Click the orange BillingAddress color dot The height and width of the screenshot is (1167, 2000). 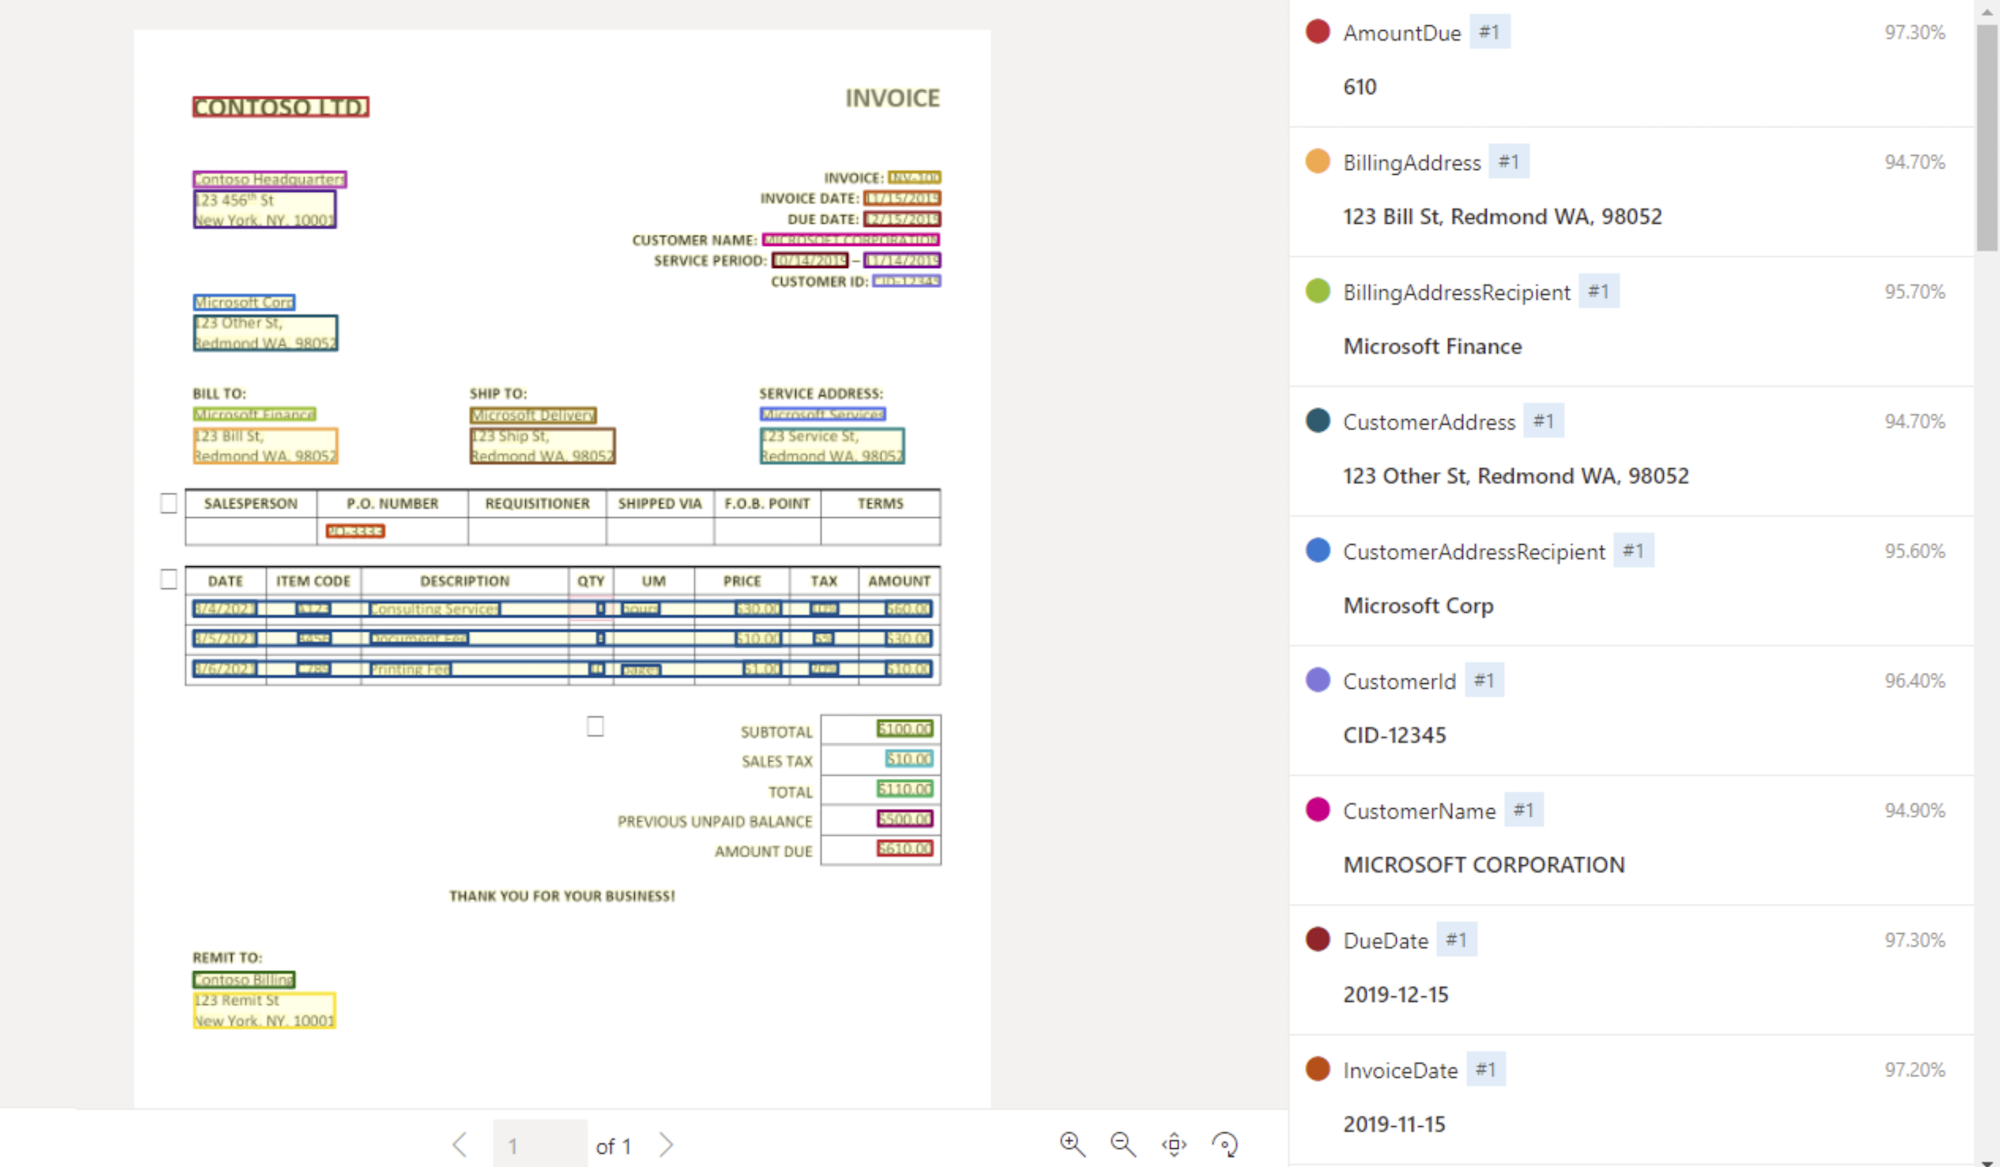pos(1318,162)
